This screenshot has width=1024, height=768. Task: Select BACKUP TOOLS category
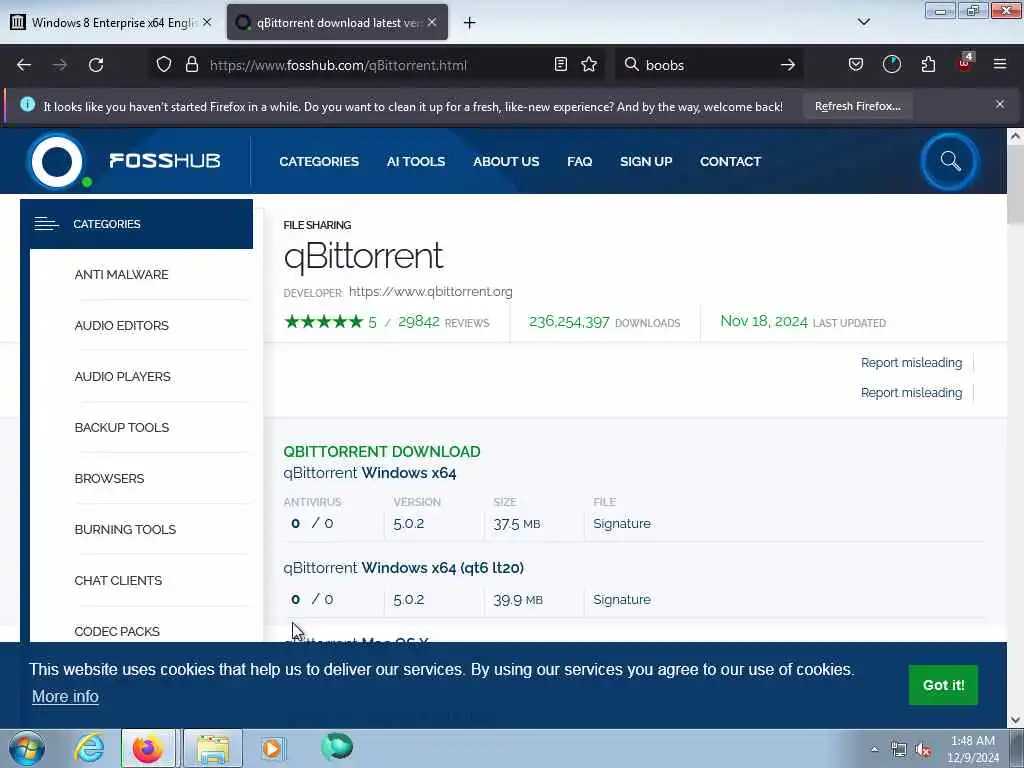coord(122,427)
